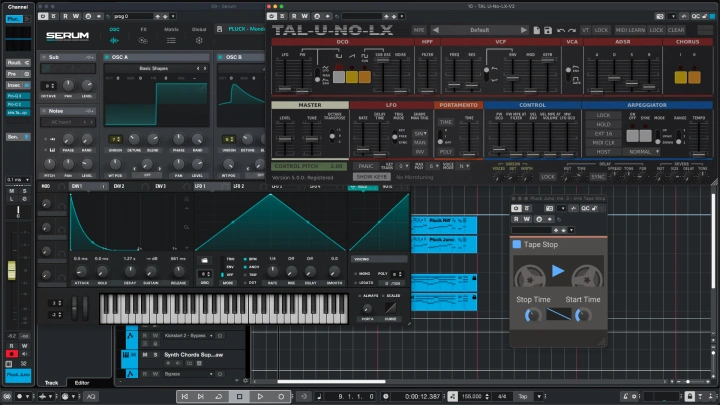The image size is (720, 405).
Task: Enable Serum's Sub oscillator
Action: coord(44,57)
